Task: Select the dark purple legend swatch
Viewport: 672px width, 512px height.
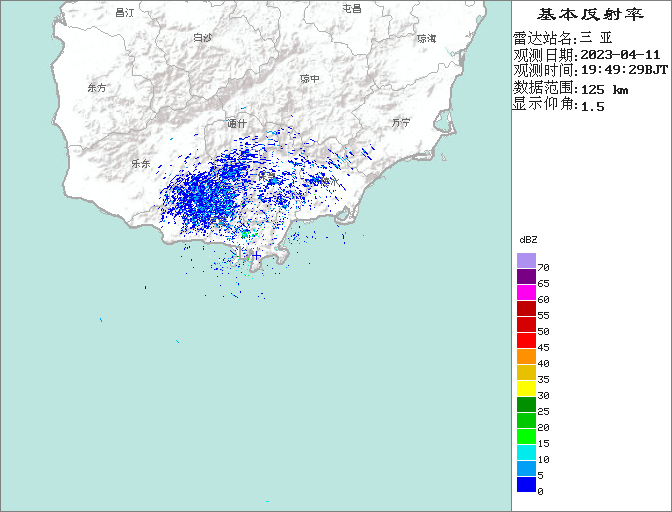Action: pos(526,276)
